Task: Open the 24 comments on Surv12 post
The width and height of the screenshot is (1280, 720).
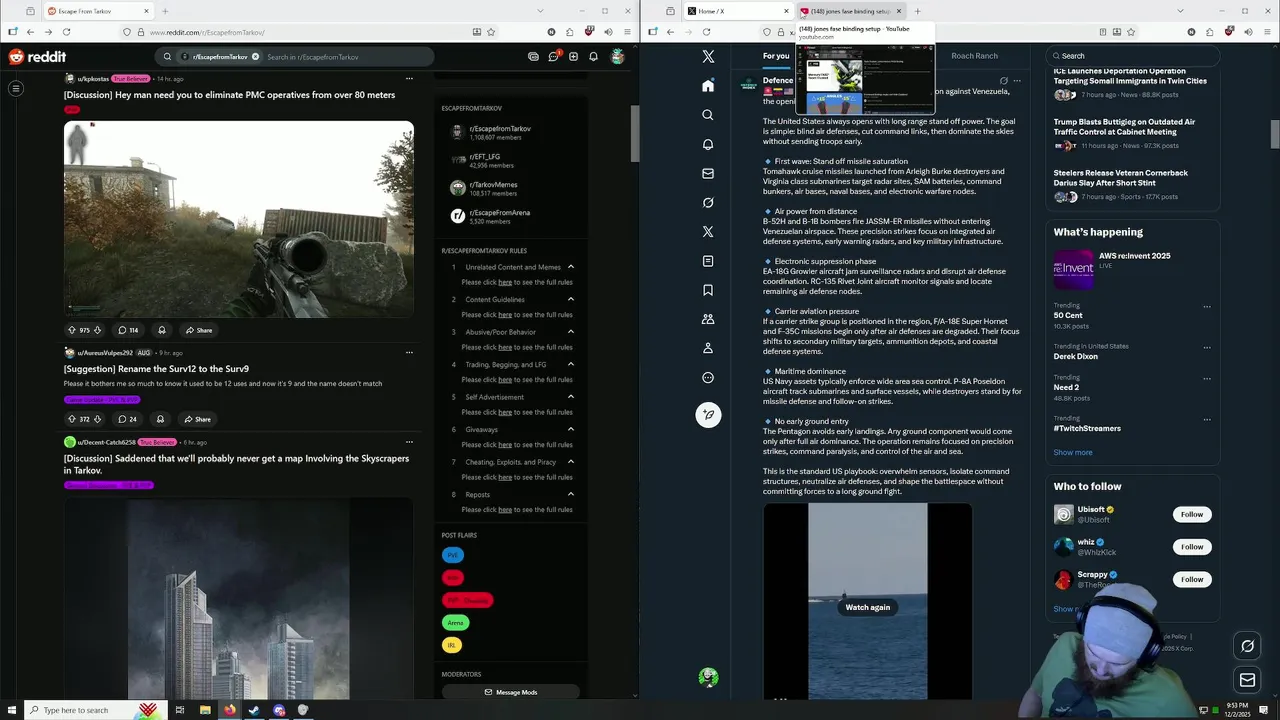Action: pos(127,419)
